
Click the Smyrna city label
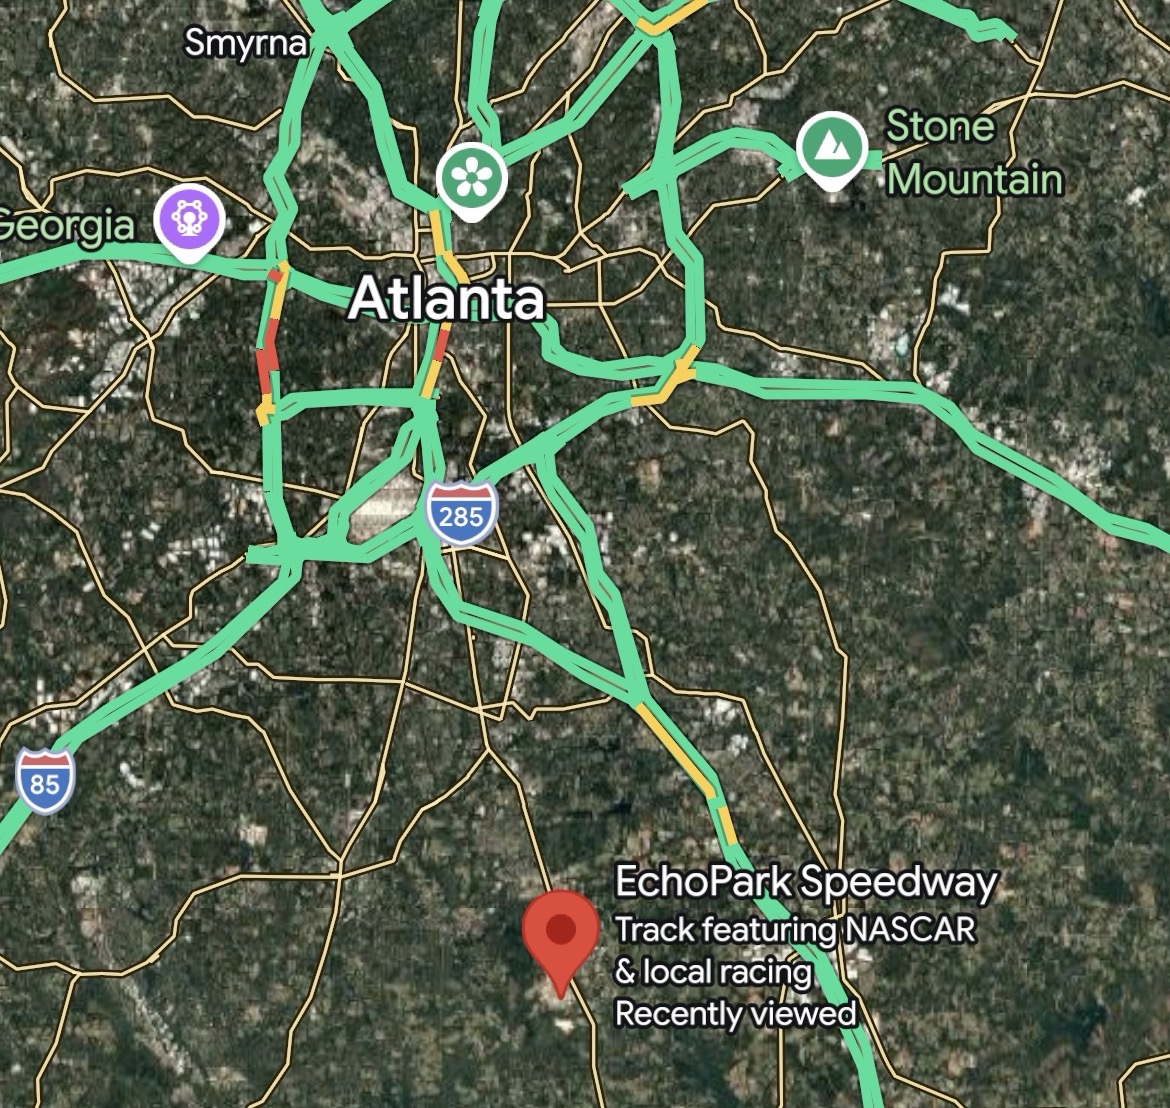[245, 43]
